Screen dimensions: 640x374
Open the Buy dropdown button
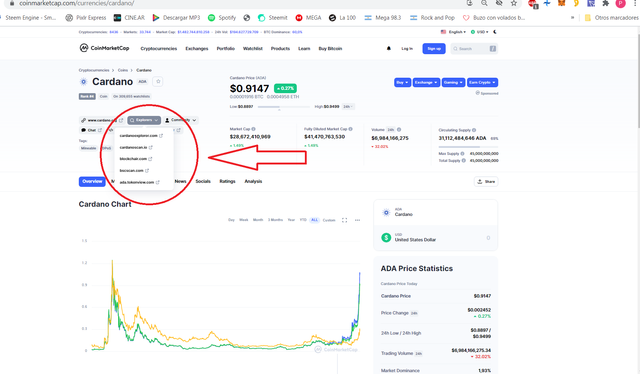coord(402,82)
